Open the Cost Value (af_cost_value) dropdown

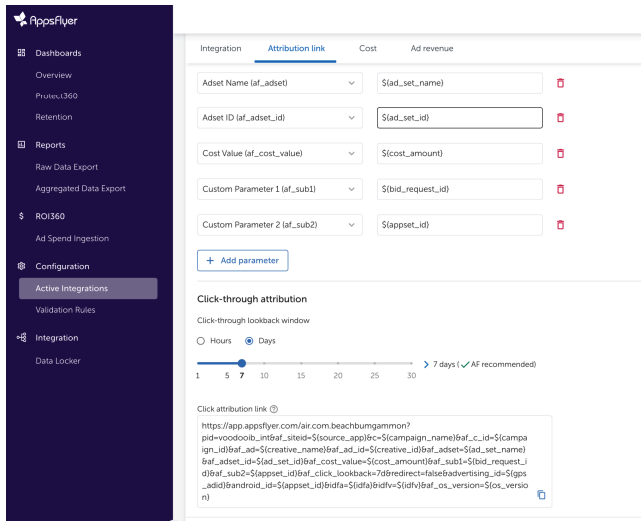(x=280, y=153)
